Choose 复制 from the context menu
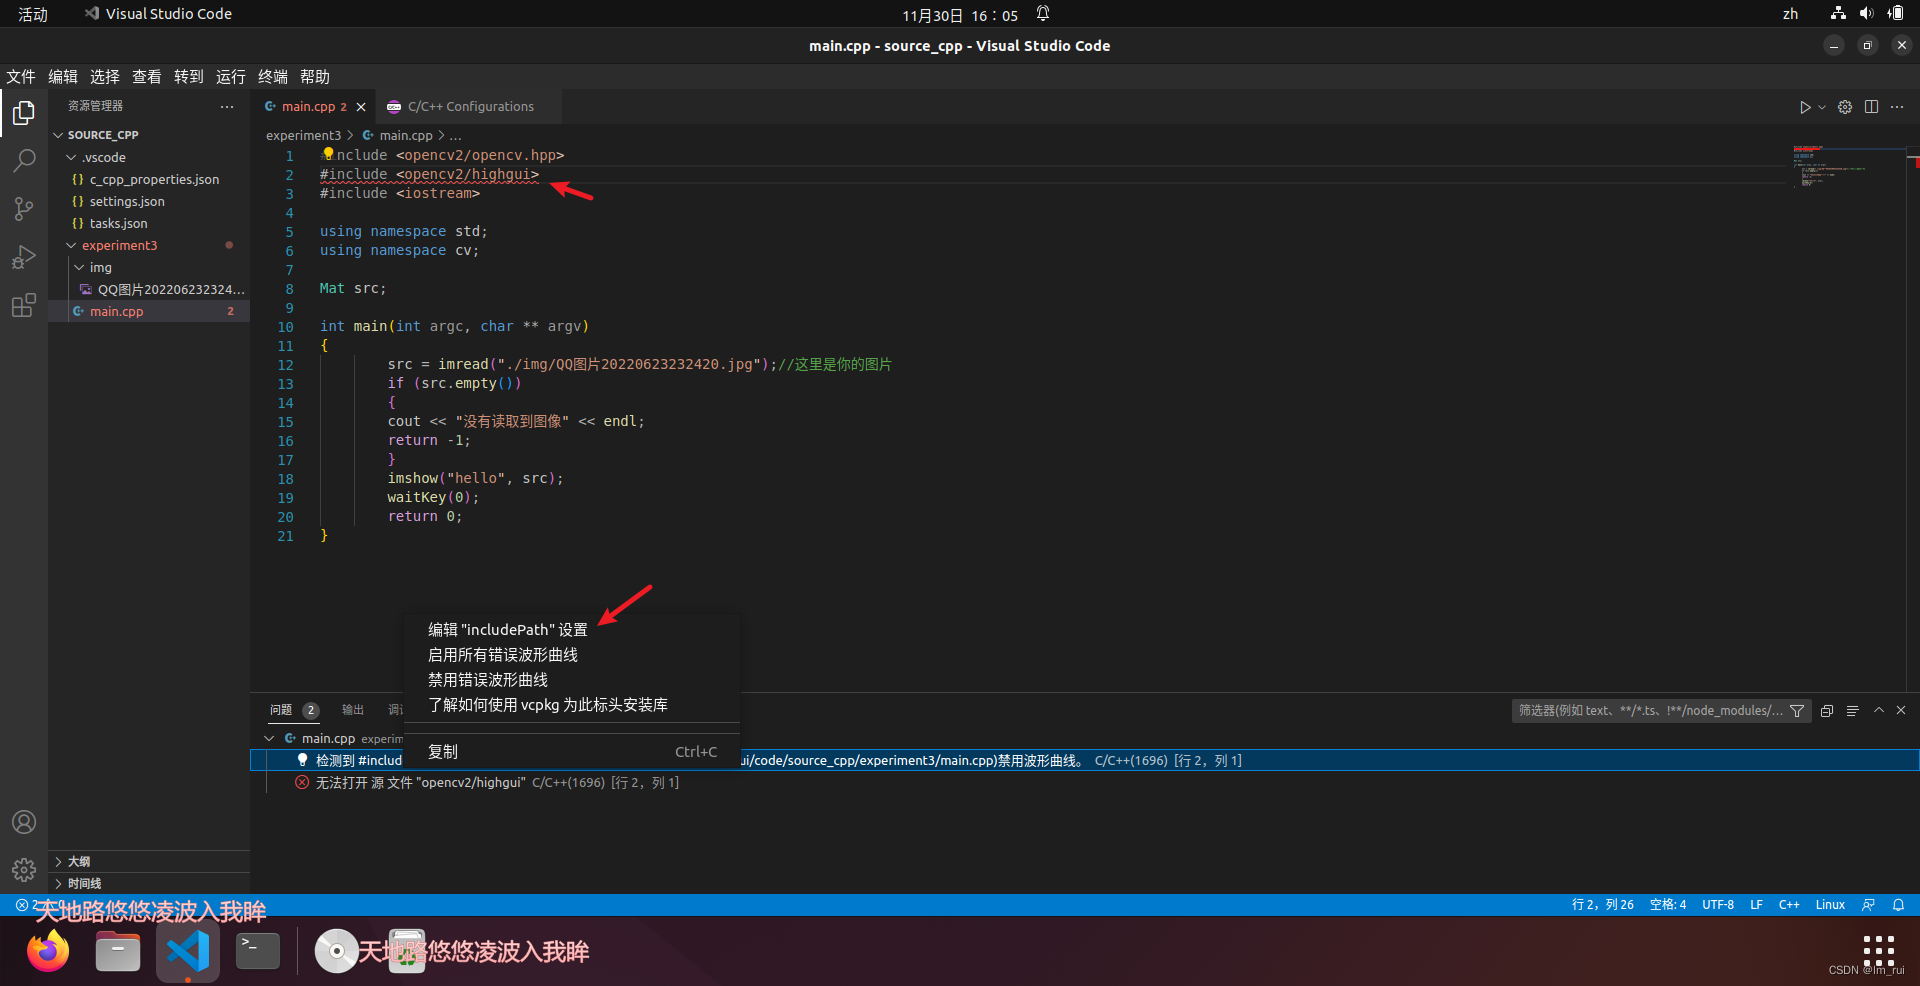1920x986 pixels. [571, 752]
